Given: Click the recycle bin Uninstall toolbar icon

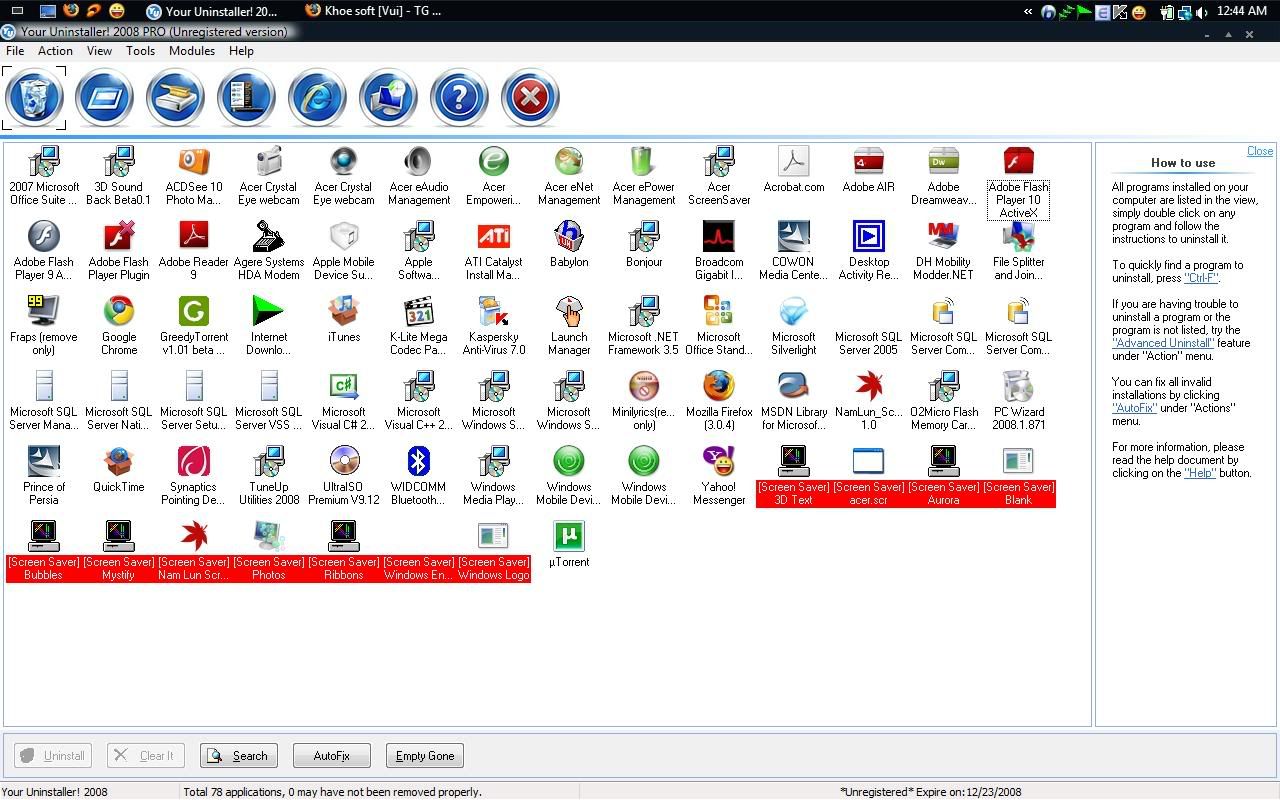Looking at the screenshot, I should (35, 98).
